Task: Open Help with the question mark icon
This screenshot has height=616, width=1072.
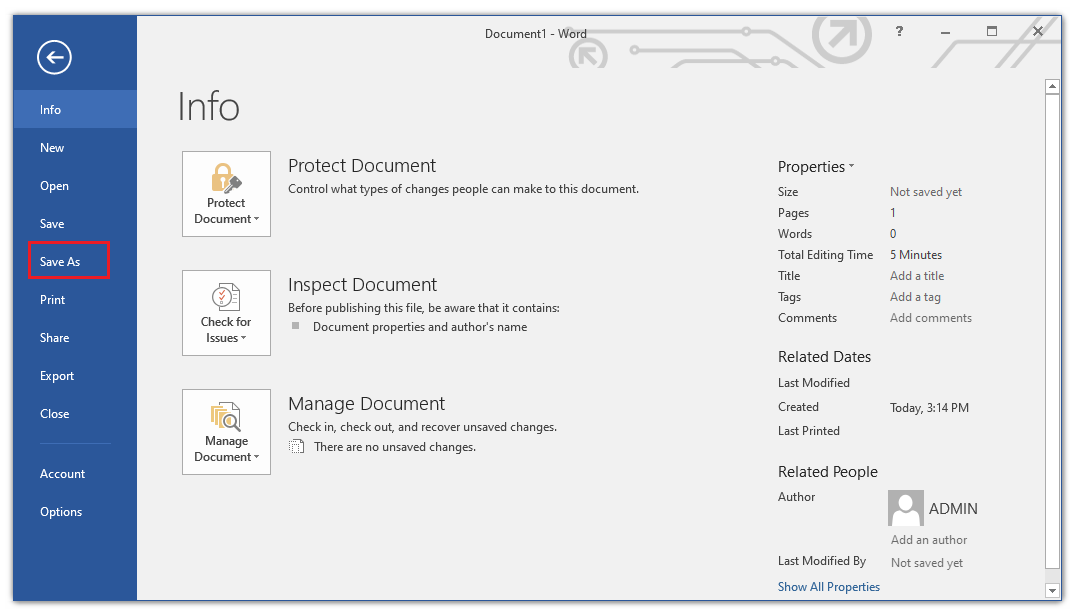Action: [x=899, y=31]
